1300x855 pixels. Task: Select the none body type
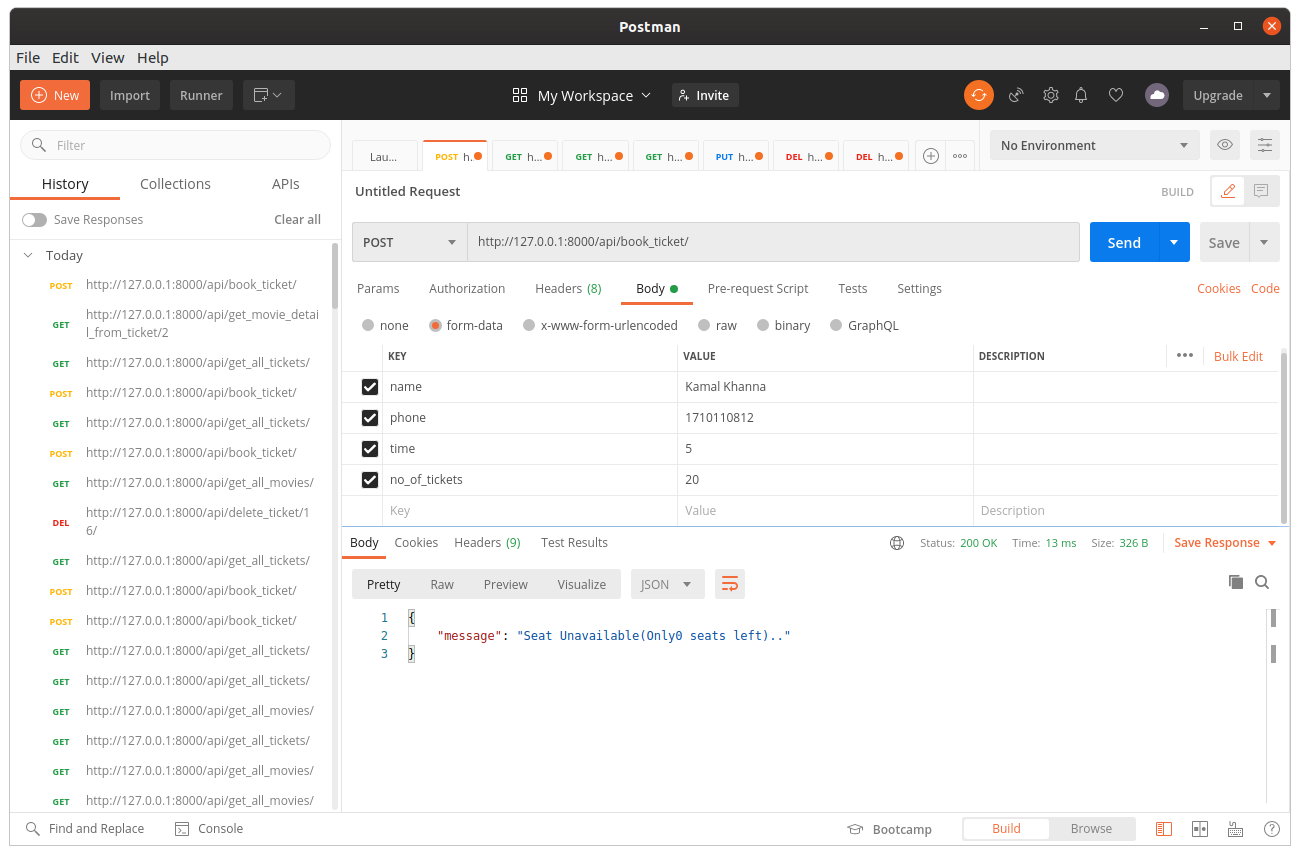368,325
